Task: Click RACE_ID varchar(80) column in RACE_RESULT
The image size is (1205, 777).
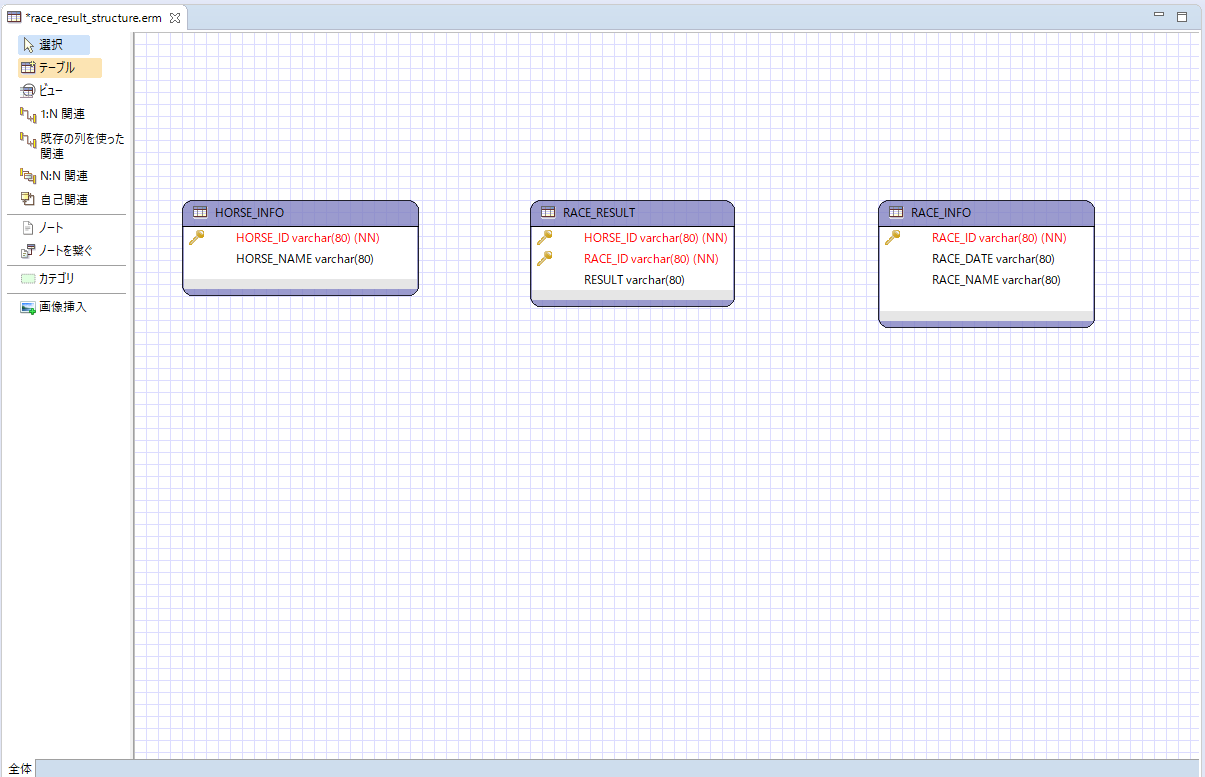Action: [651, 259]
